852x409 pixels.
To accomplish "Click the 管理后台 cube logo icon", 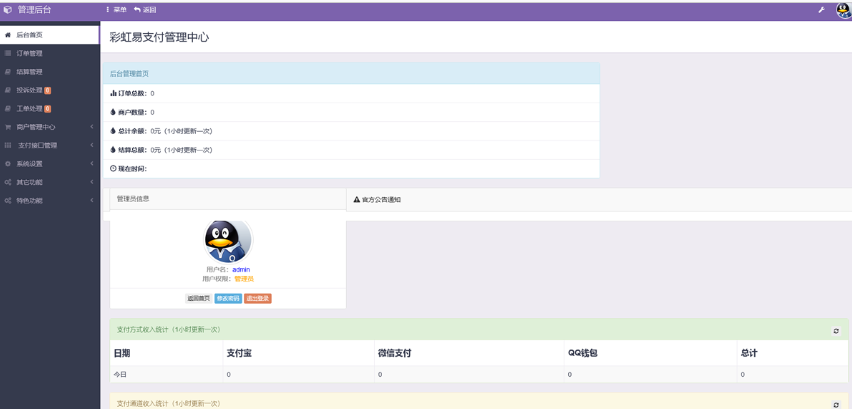I will pos(8,10).
